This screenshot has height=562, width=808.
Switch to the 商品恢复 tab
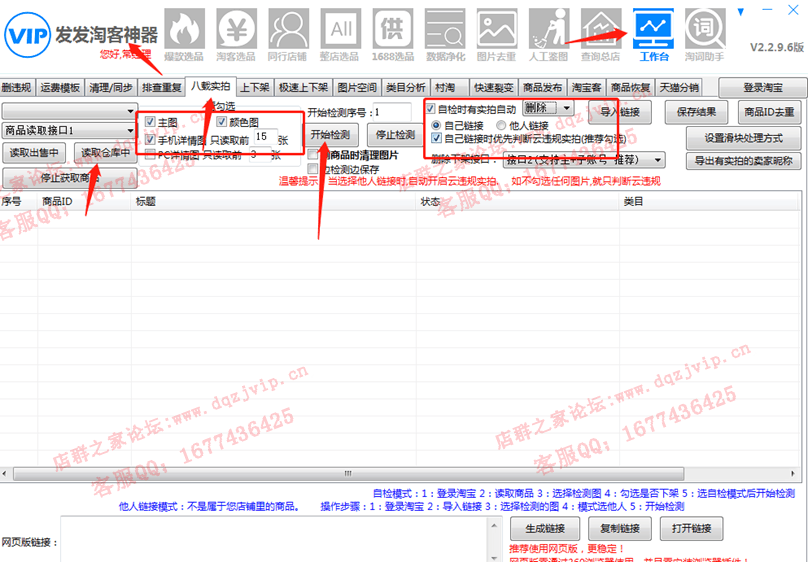click(x=630, y=88)
